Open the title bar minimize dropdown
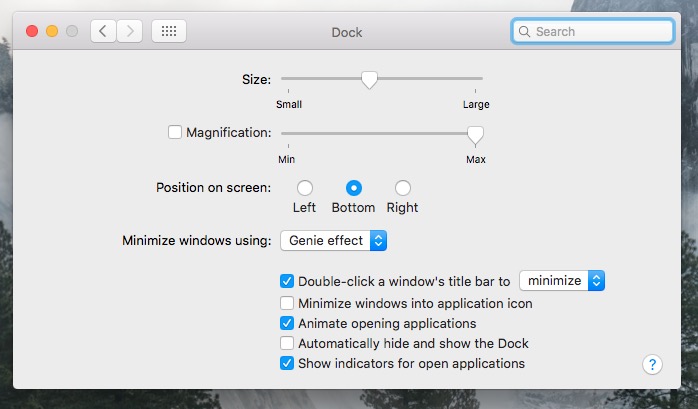Image resolution: width=698 pixels, height=409 pixels. tap(562, 281)
